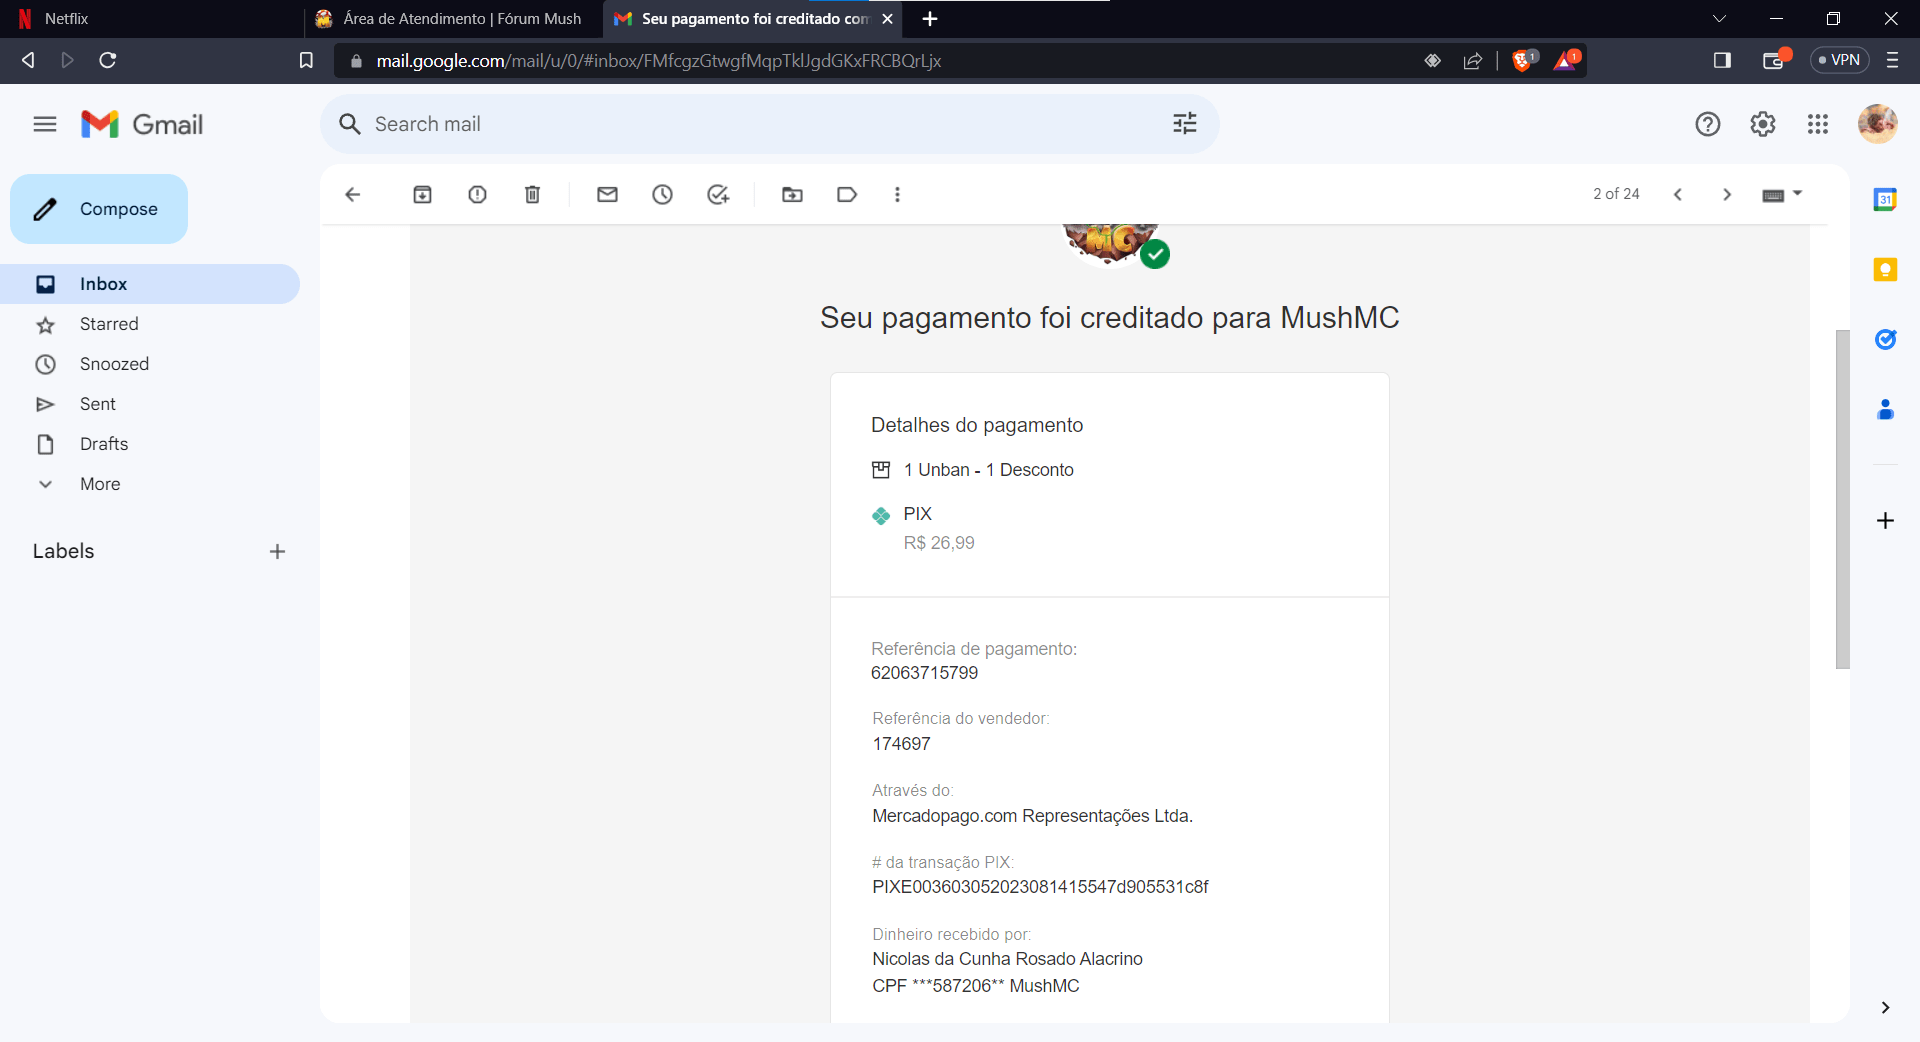
Task: Switch to Netflix tab
Action: coord(150,19)
